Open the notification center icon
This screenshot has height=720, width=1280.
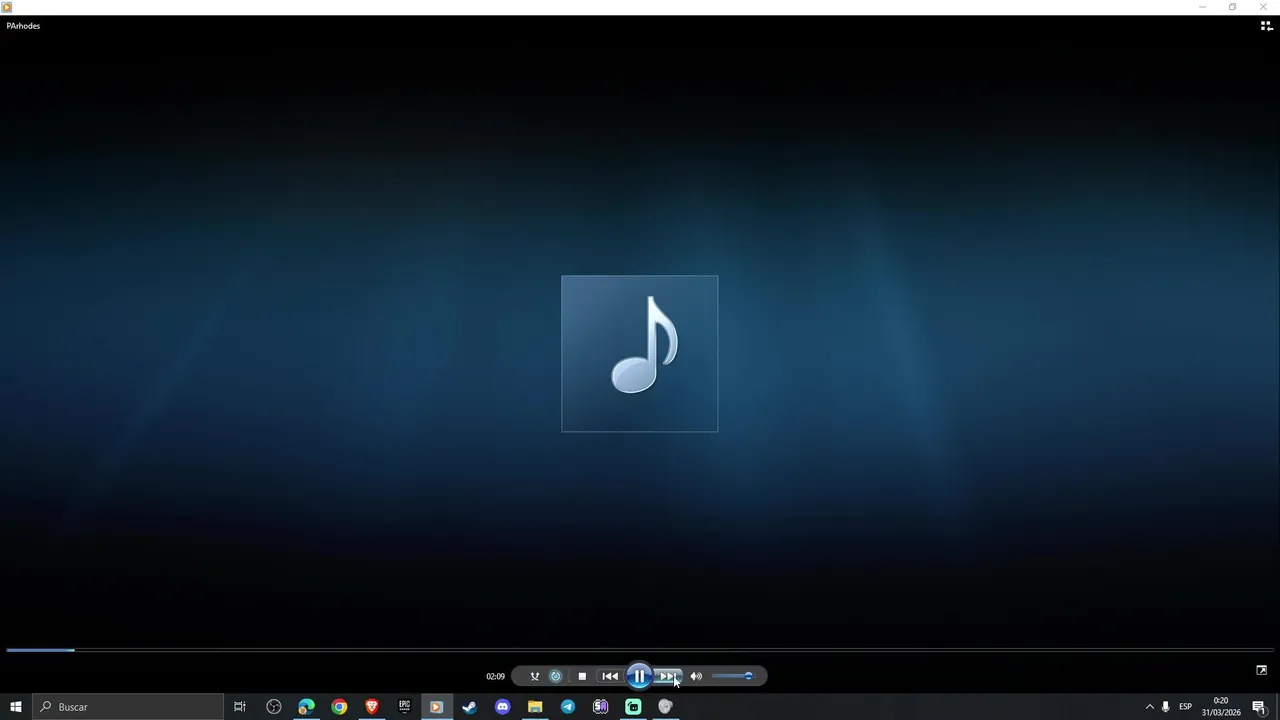click(x=1259, y=707)
